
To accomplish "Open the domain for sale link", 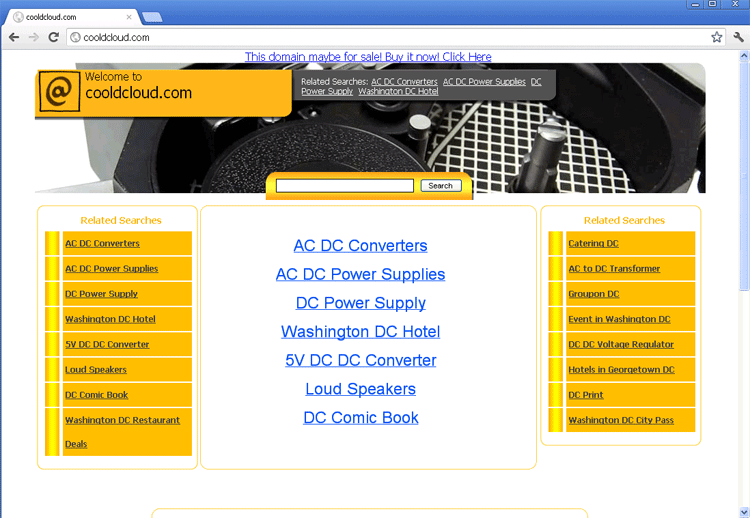I will 368,57.
